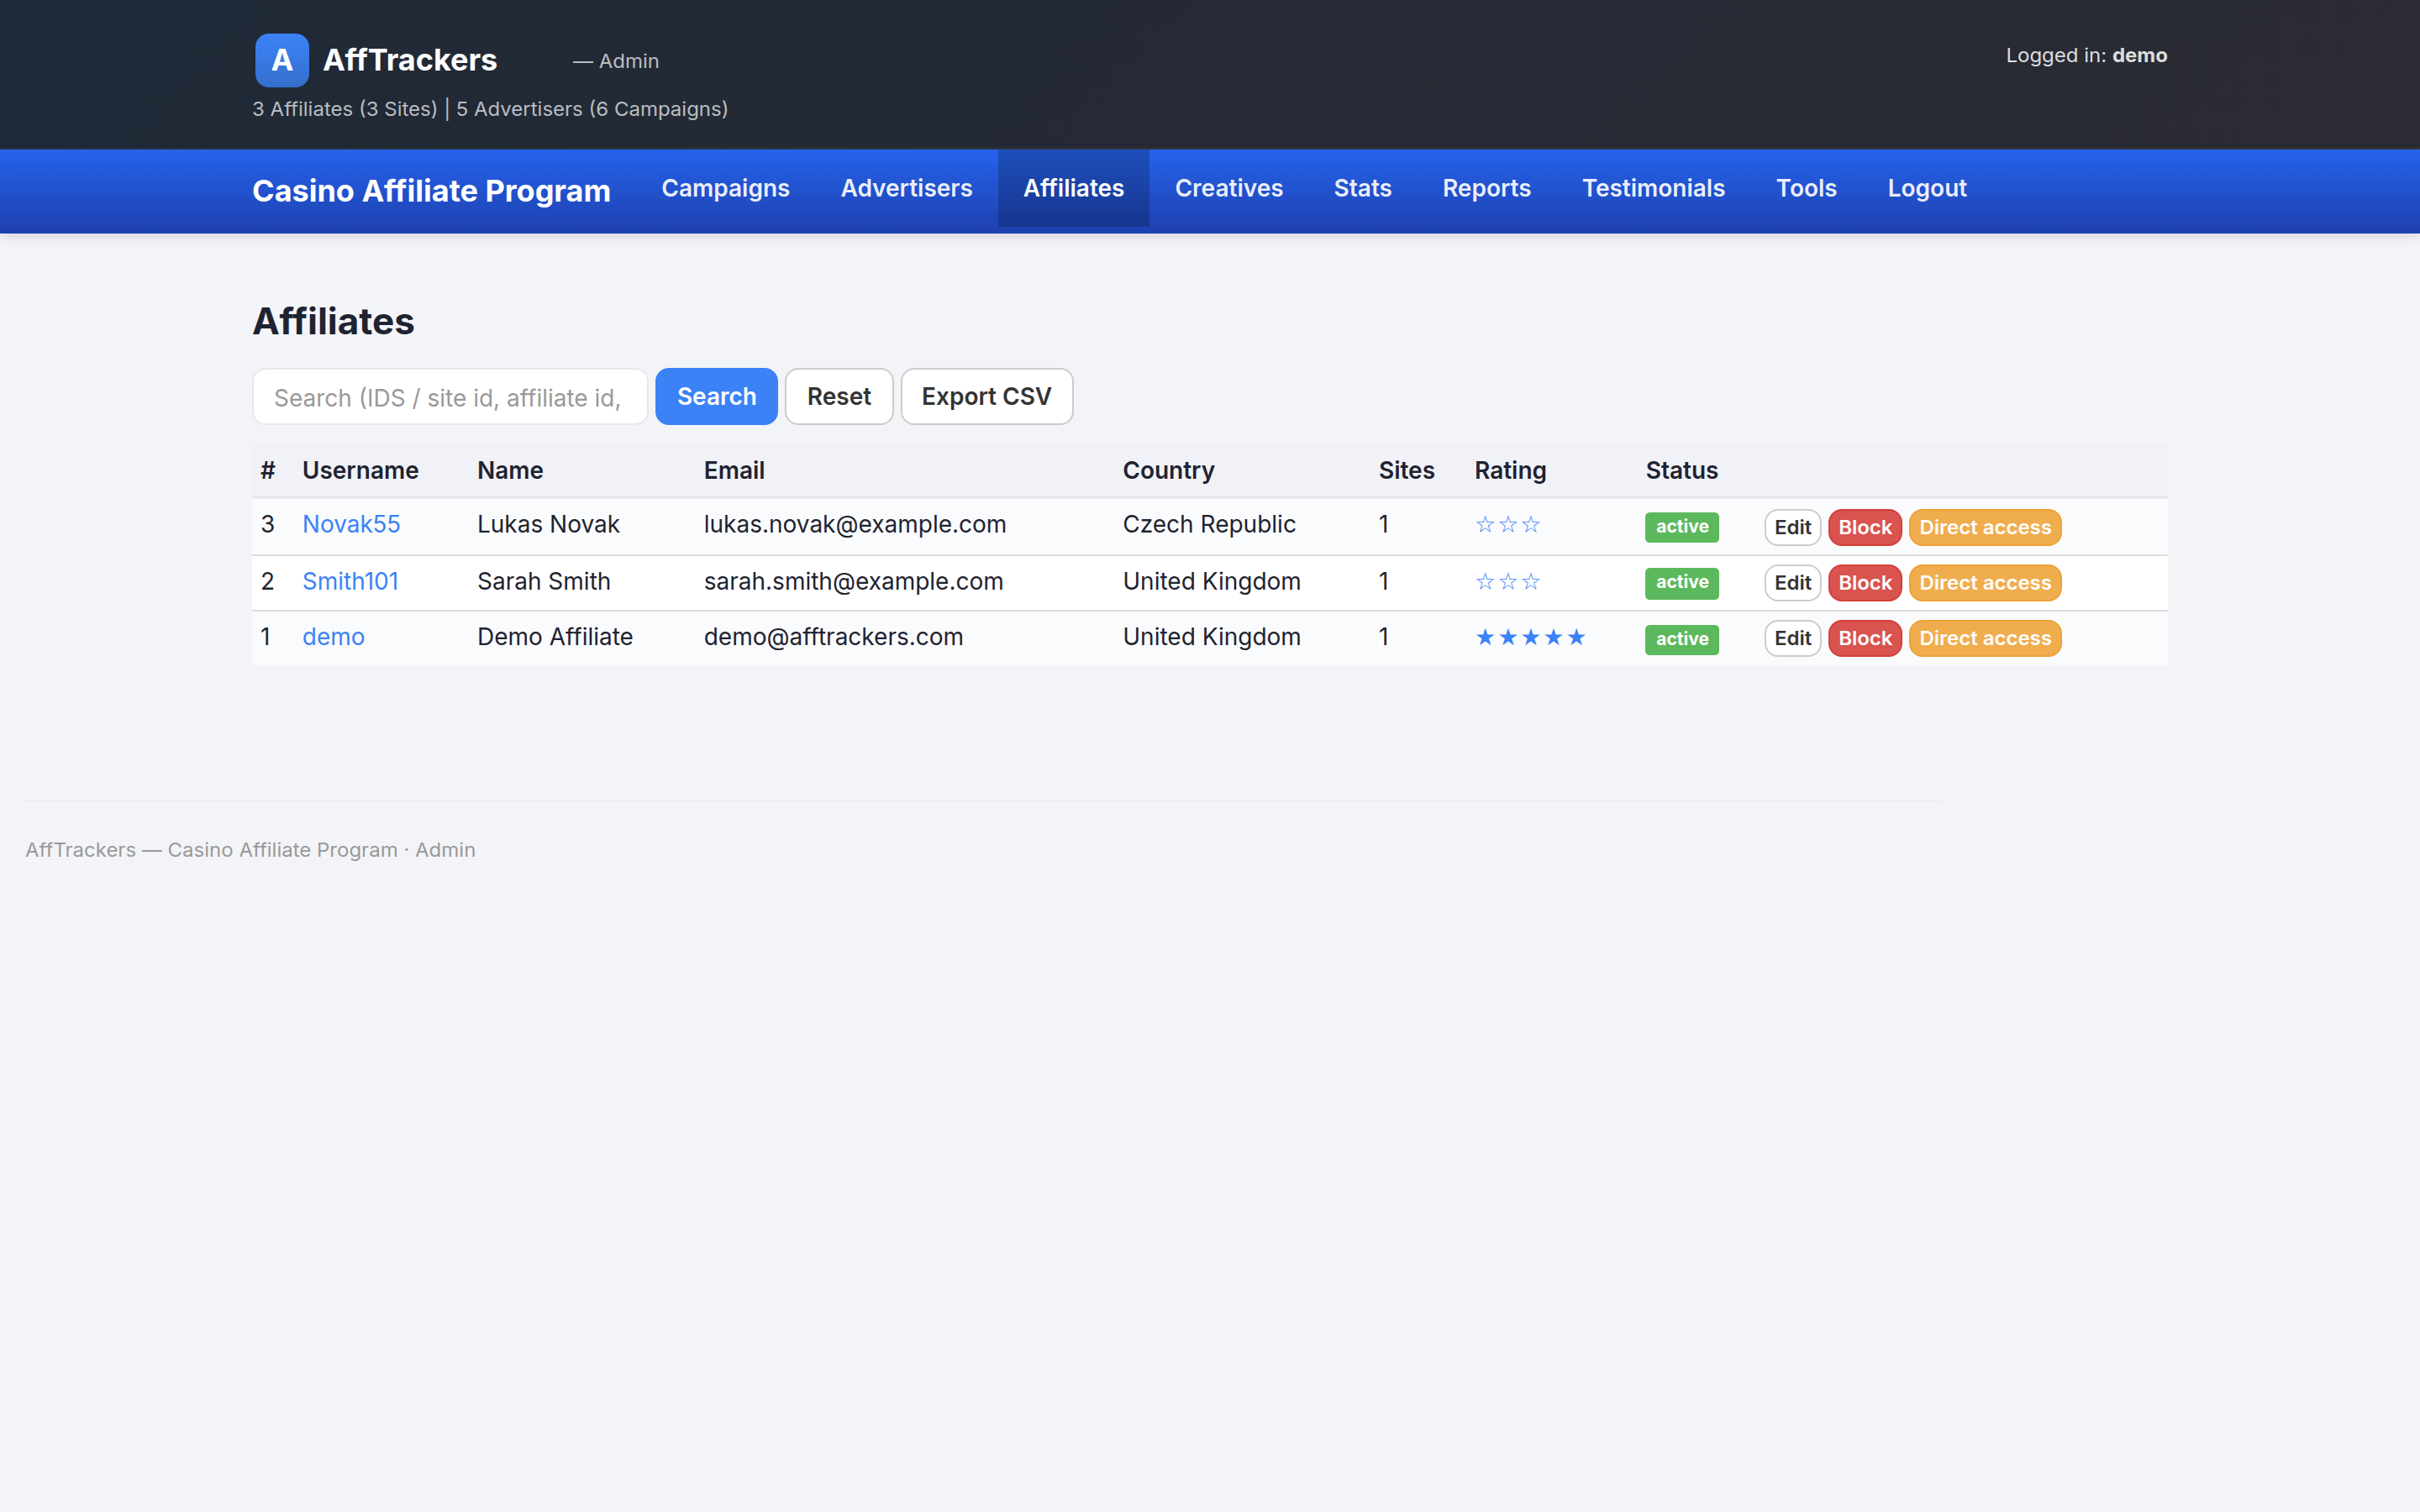The image size is (2420, 1512).
Task: Click the Sites column header
Action: [x=1406, y=470]
